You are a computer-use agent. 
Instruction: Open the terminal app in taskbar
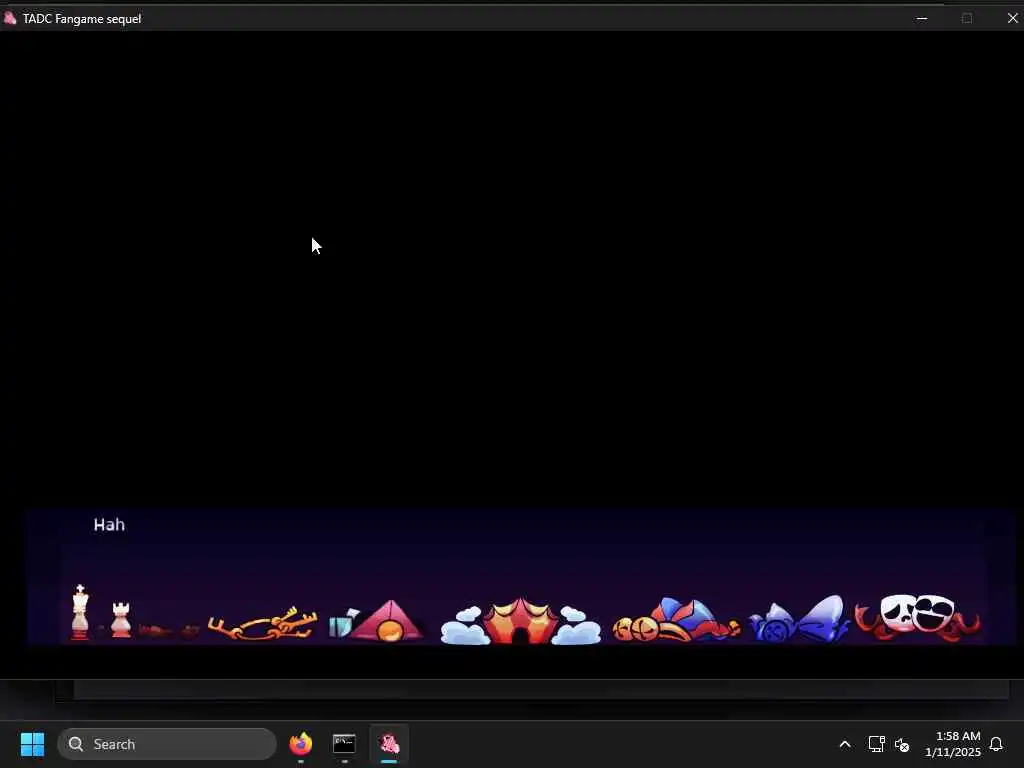coord(344,744)
